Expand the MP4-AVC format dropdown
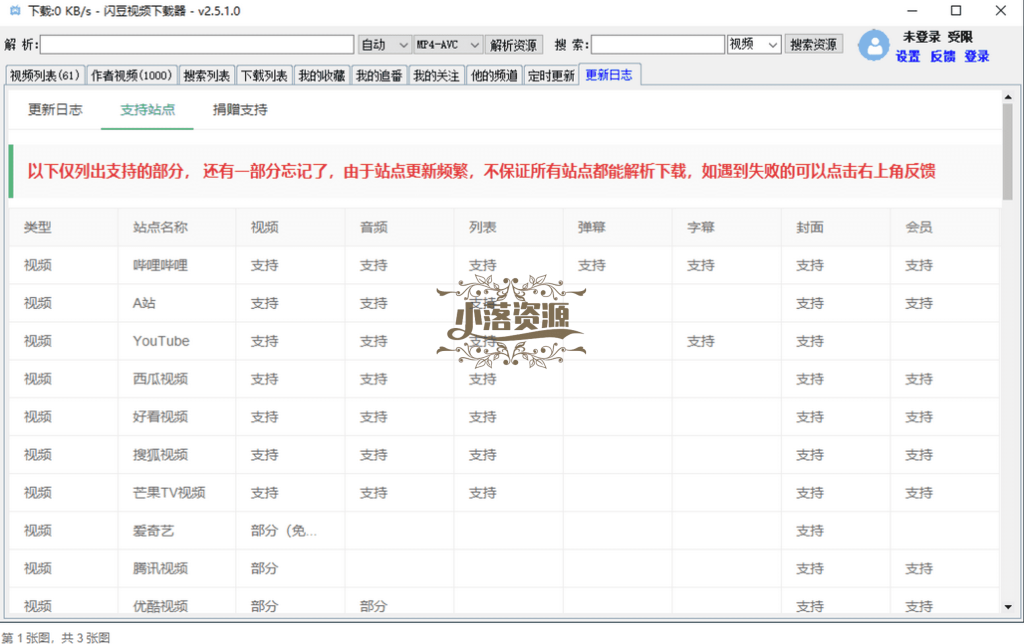 (x=448, y=44)
